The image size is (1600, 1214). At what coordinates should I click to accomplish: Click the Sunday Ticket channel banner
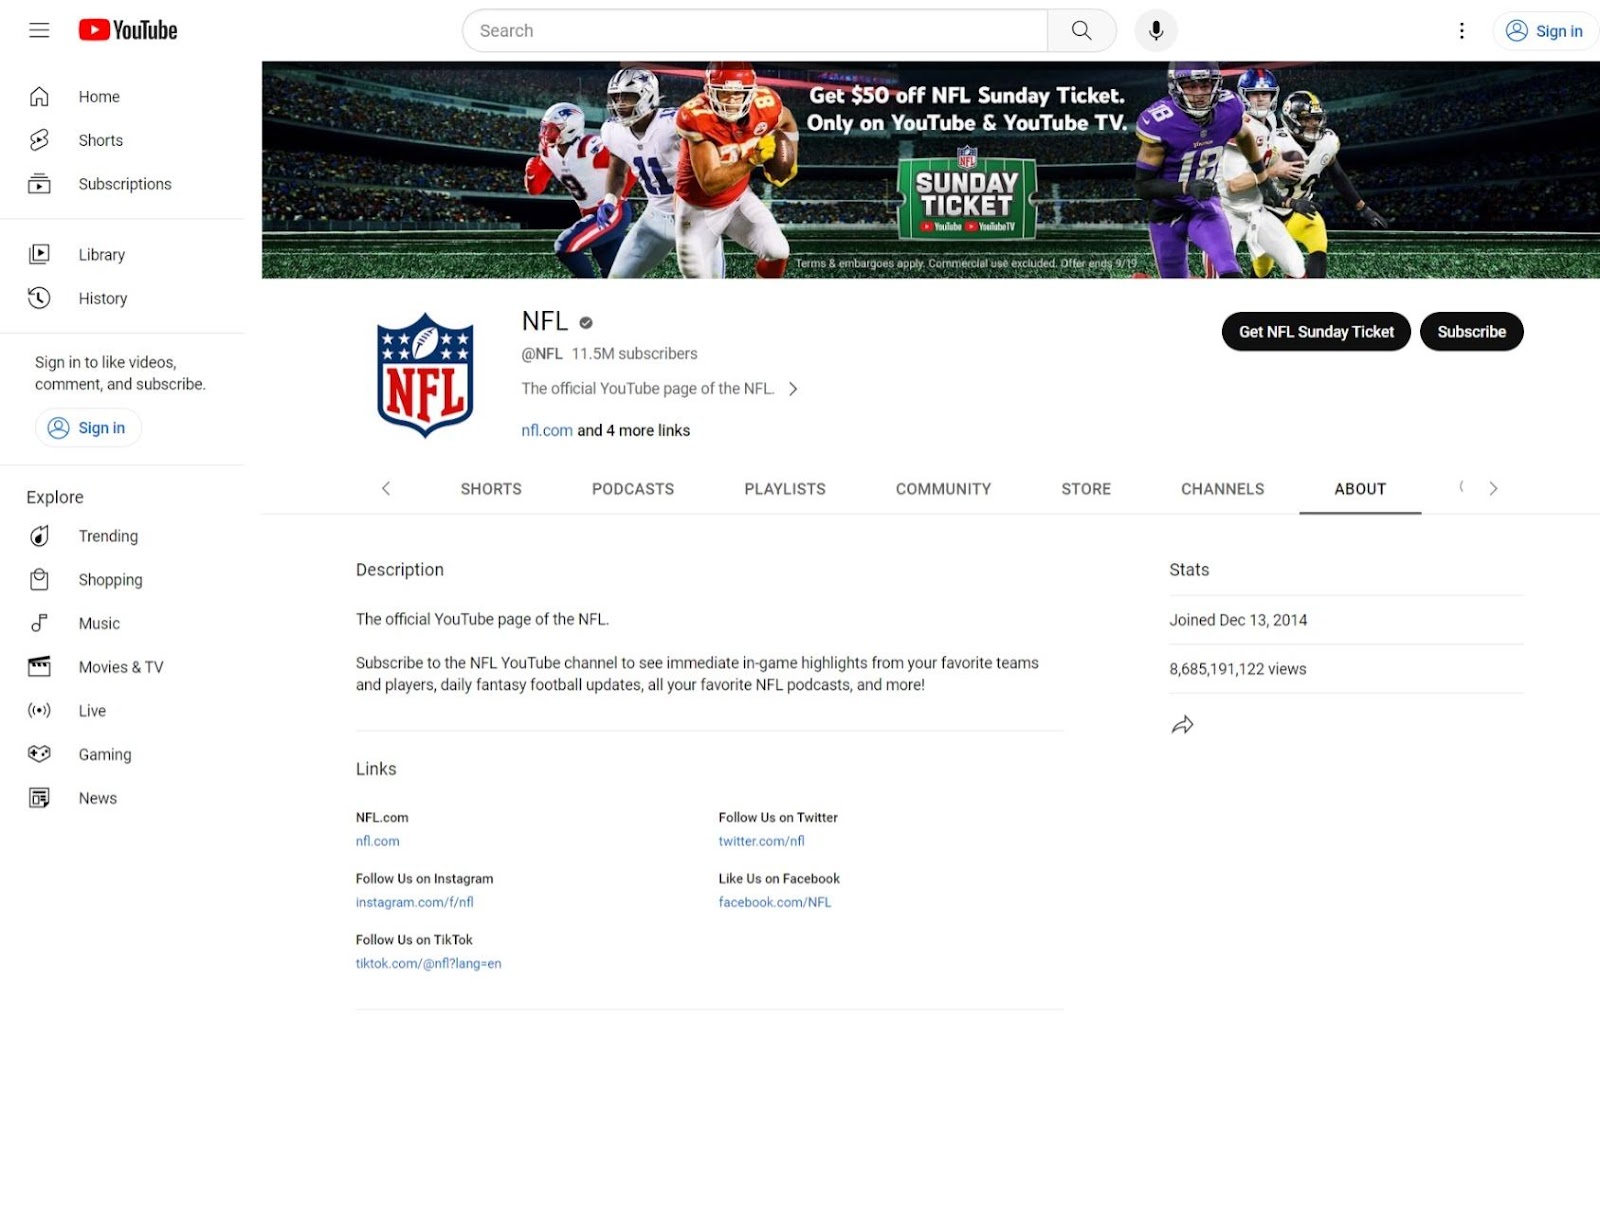[931, 170]
